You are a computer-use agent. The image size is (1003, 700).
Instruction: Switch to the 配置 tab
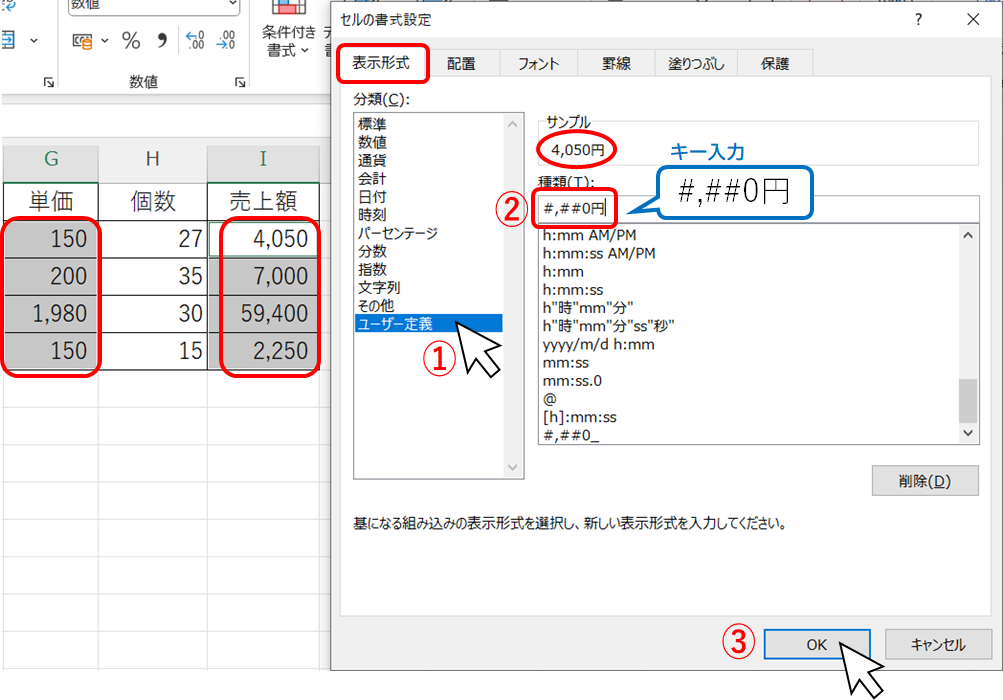tap(461, 63)
